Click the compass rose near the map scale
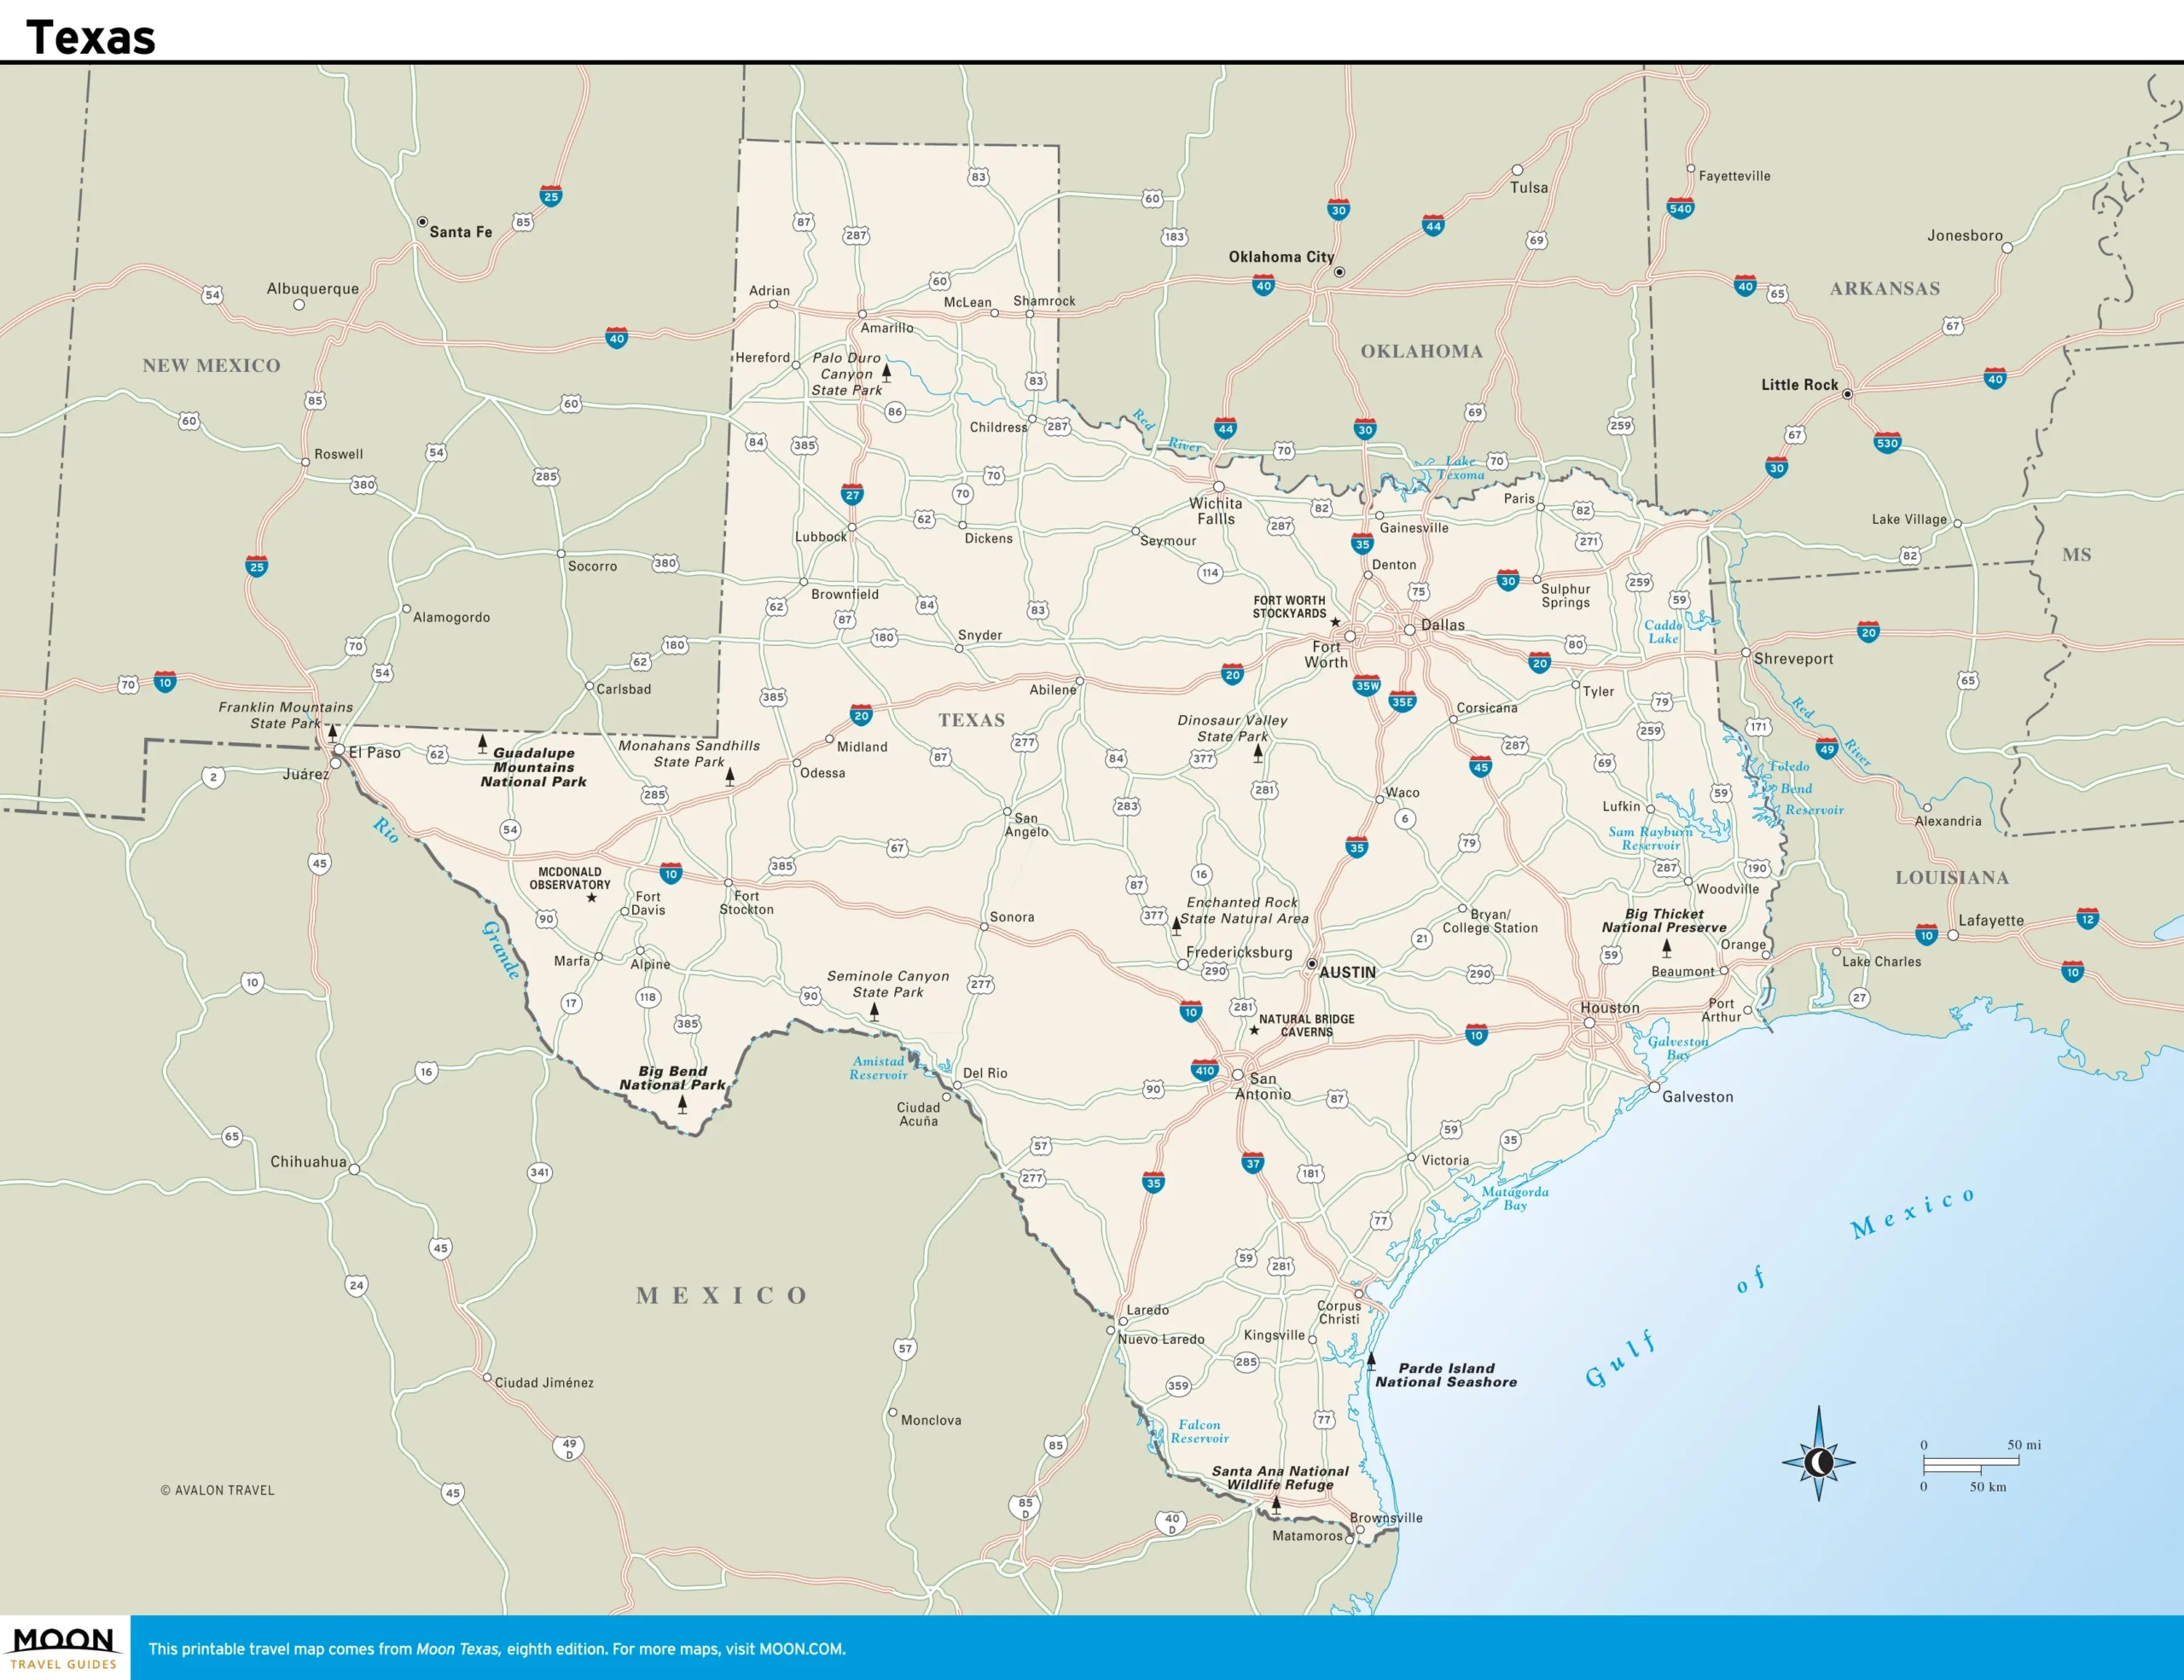2184x1680 pixels. coord(1818,1463)
